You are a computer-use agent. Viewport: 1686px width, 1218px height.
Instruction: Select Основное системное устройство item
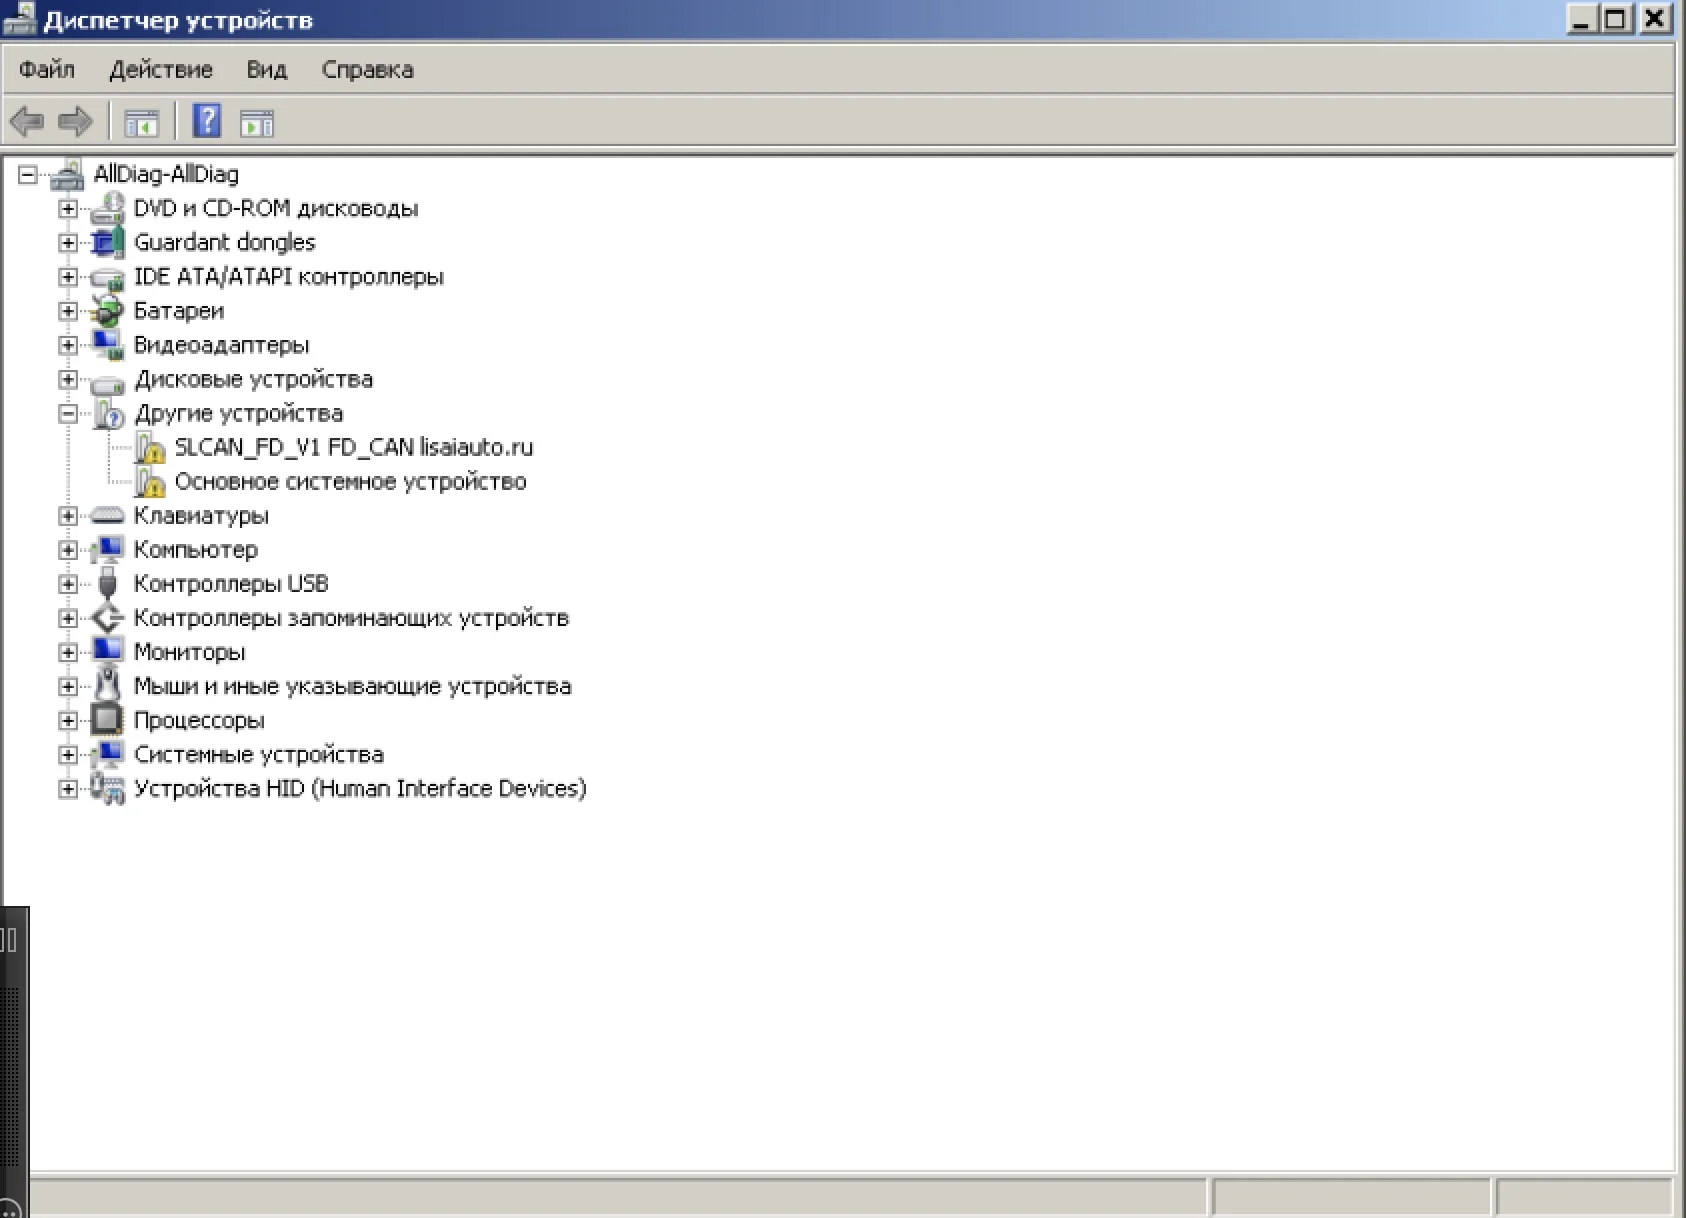point(350,482)
